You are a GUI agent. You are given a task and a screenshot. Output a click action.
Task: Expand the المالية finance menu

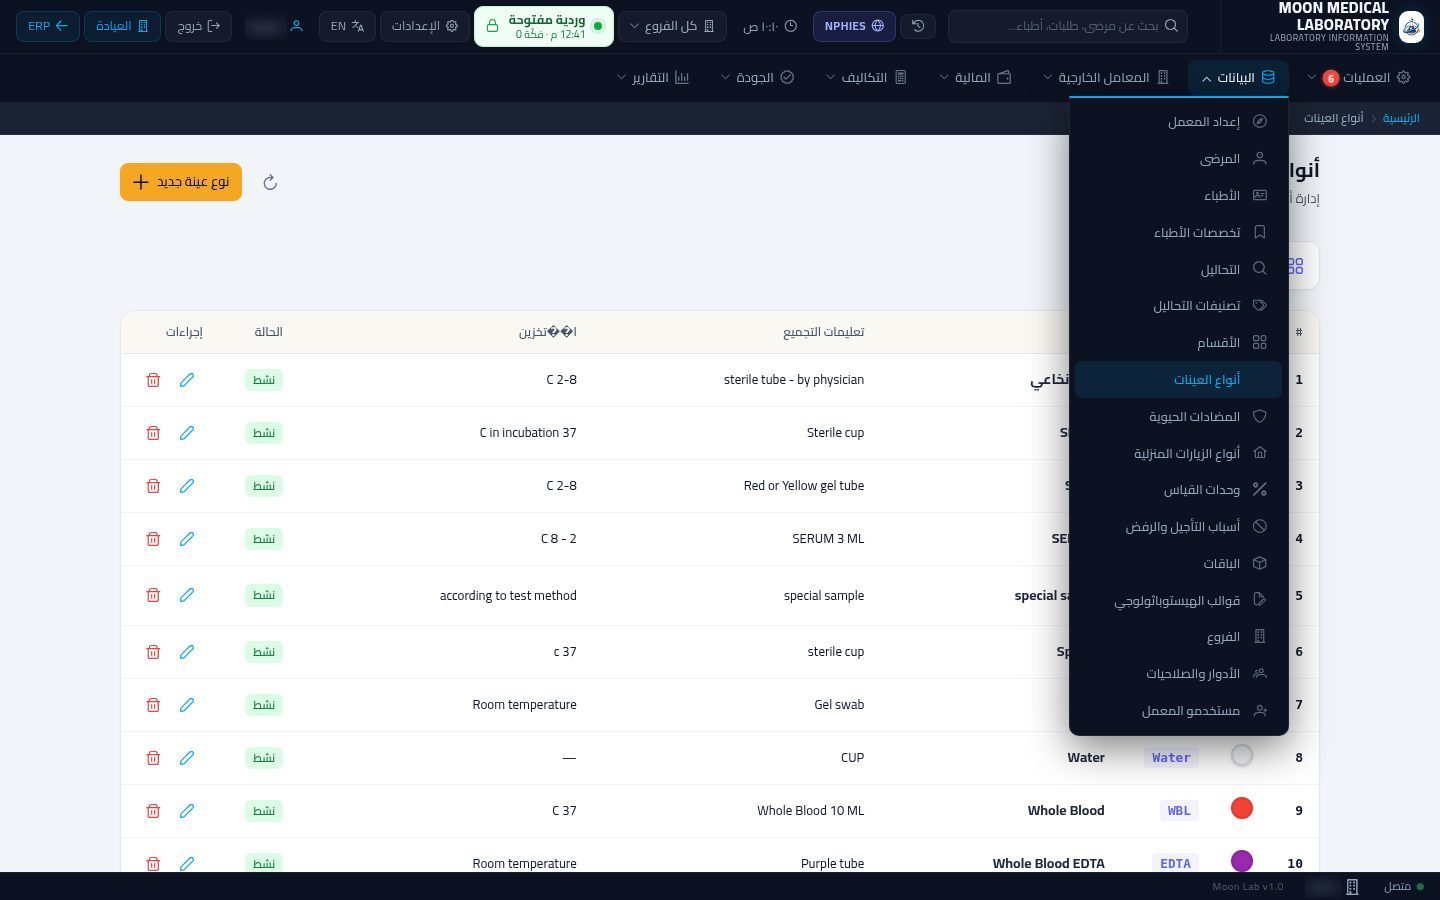(975, 77)
